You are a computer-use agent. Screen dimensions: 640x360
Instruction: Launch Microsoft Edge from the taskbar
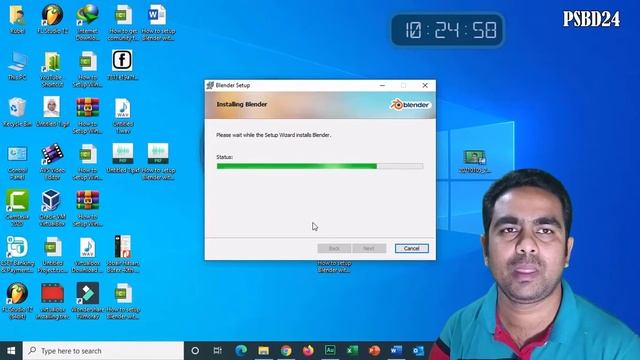(x=241, y=351)
